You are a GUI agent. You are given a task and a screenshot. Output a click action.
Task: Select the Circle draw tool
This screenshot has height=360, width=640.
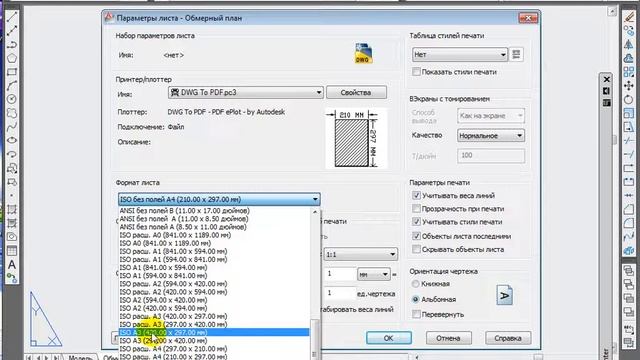tap(11, 99)
